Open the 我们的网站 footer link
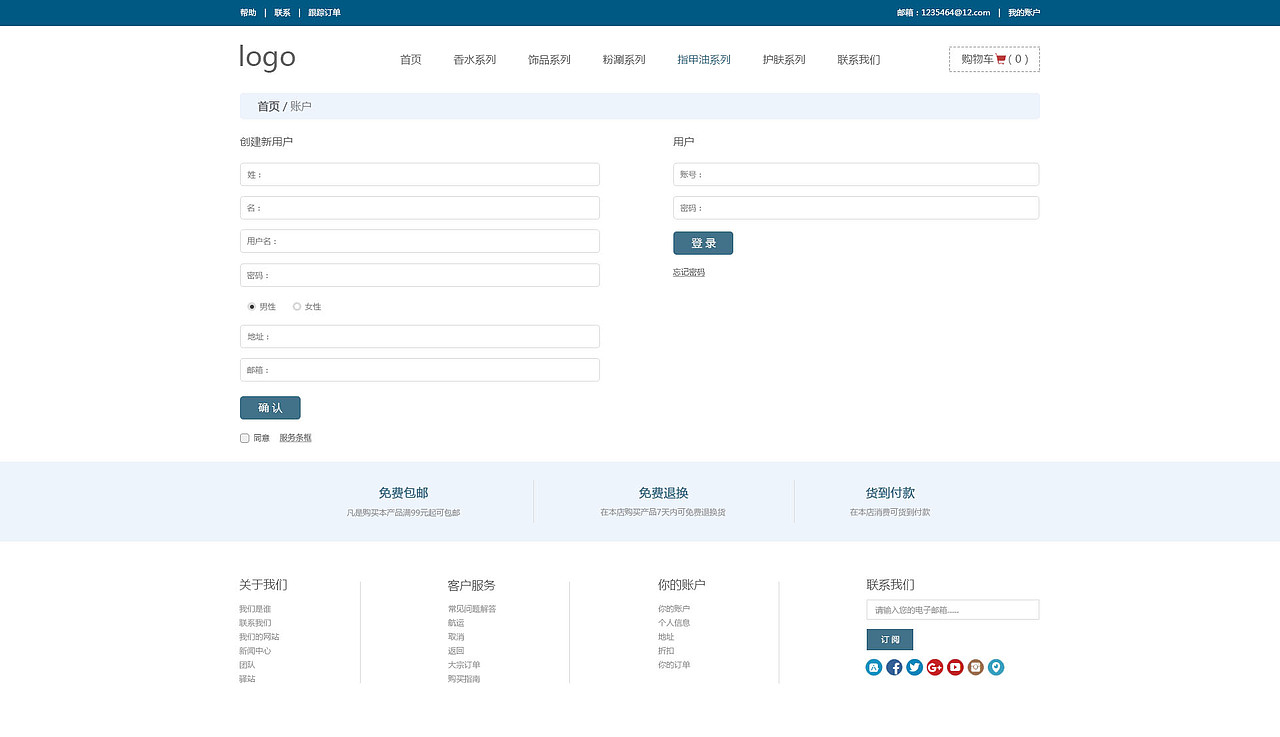Viewport: 1280px width, 737px height. [259, 637]
